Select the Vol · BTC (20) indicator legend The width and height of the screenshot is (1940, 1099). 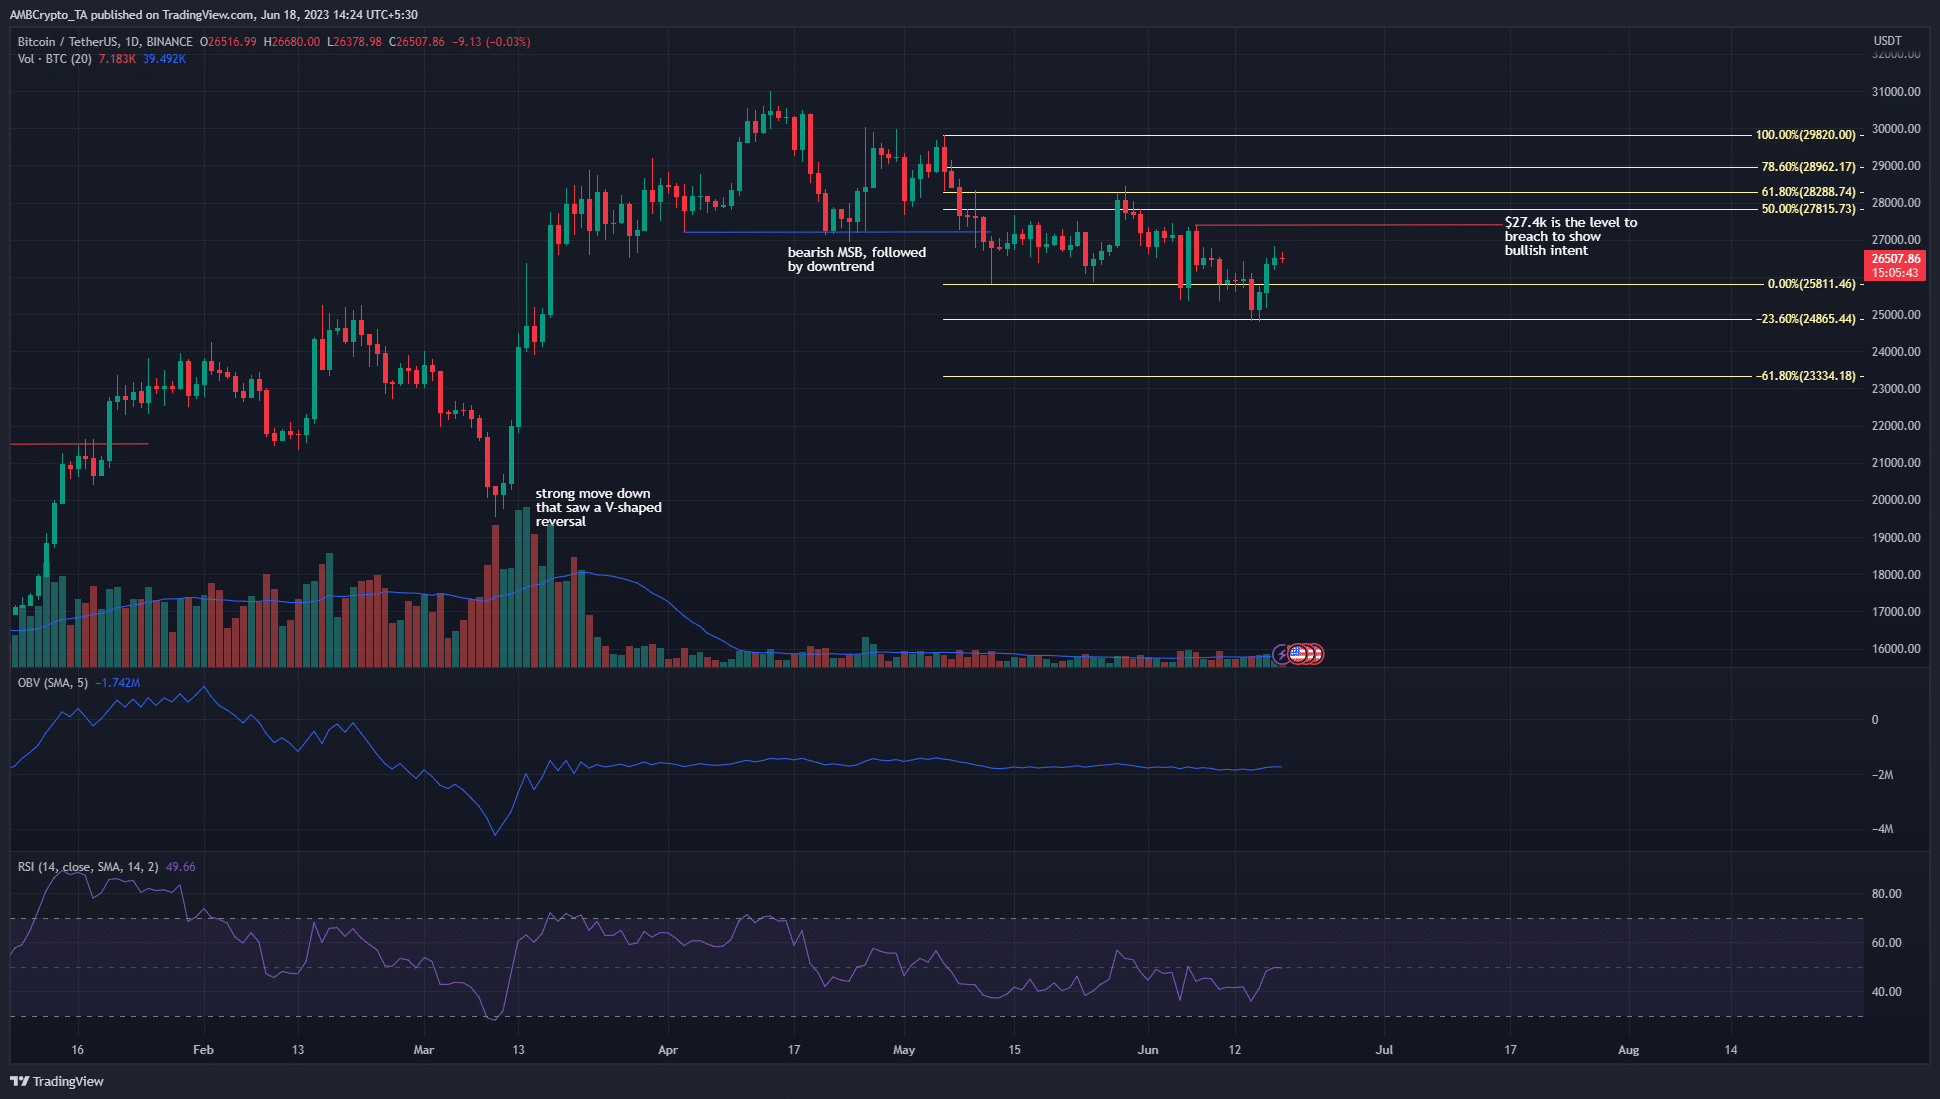55,59
